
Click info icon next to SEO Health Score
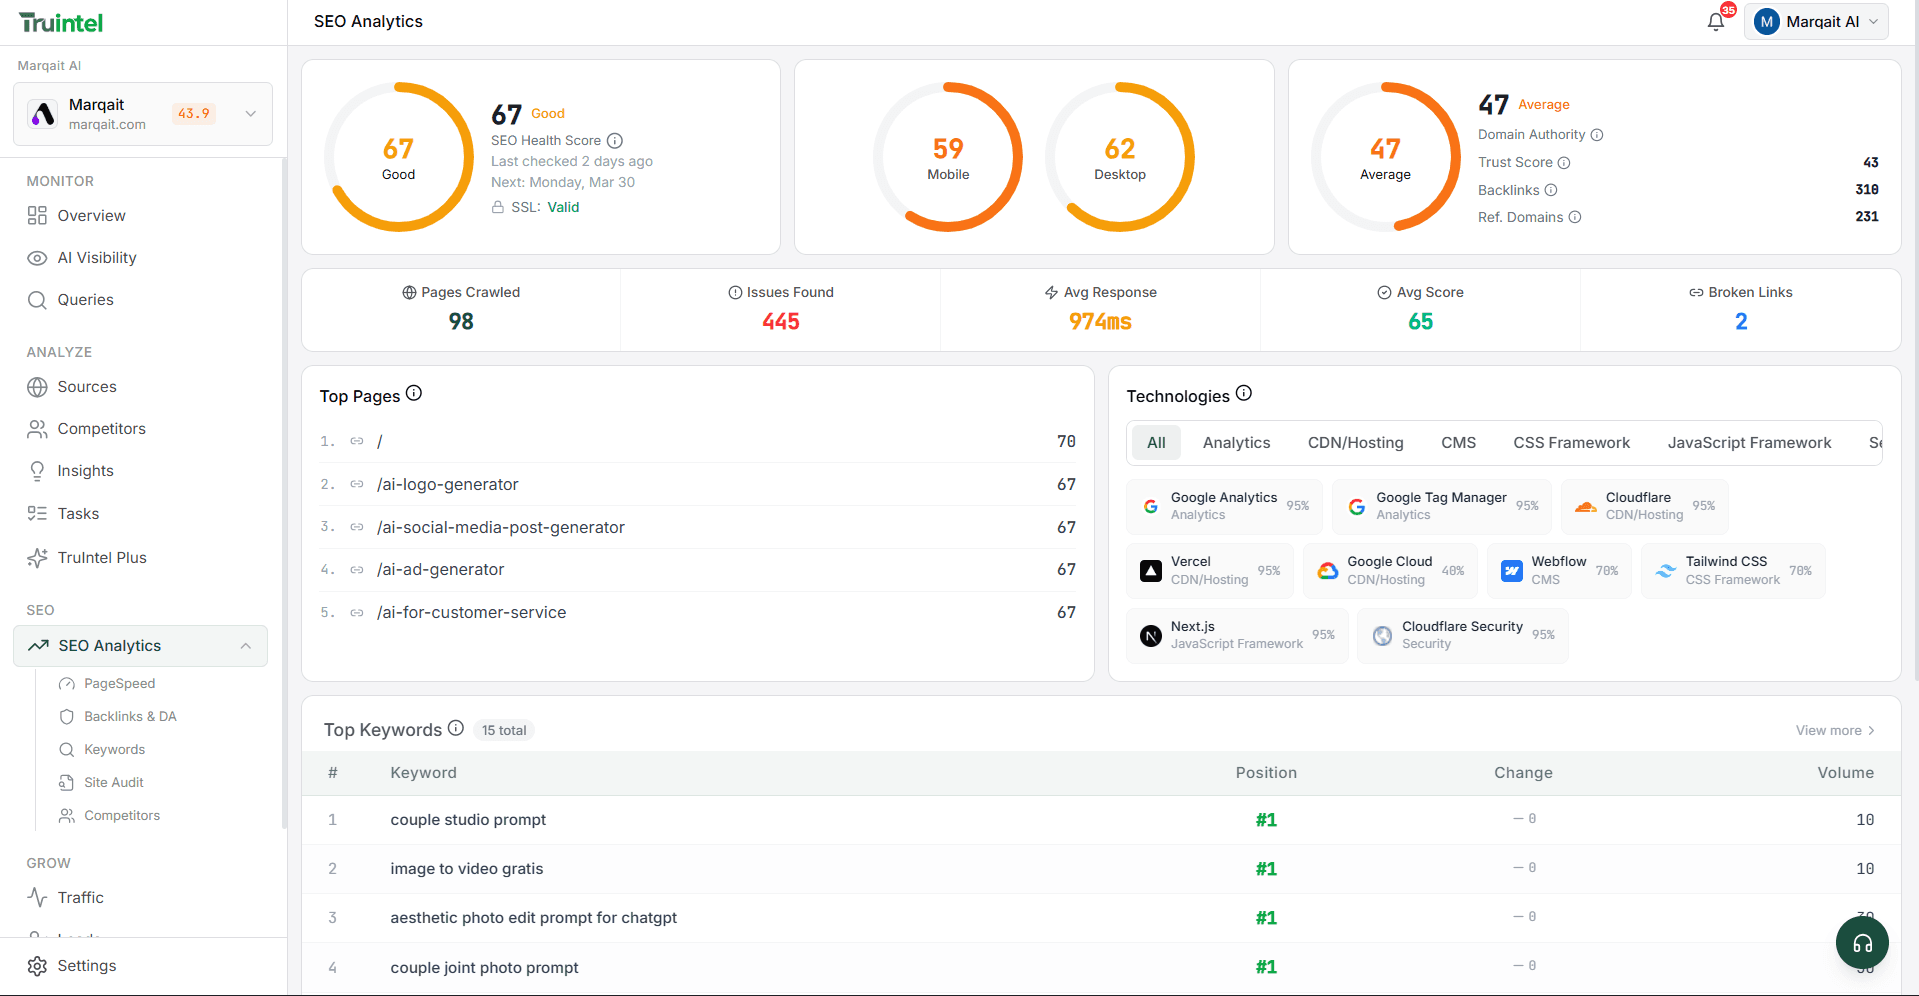(x=615, y=141)
